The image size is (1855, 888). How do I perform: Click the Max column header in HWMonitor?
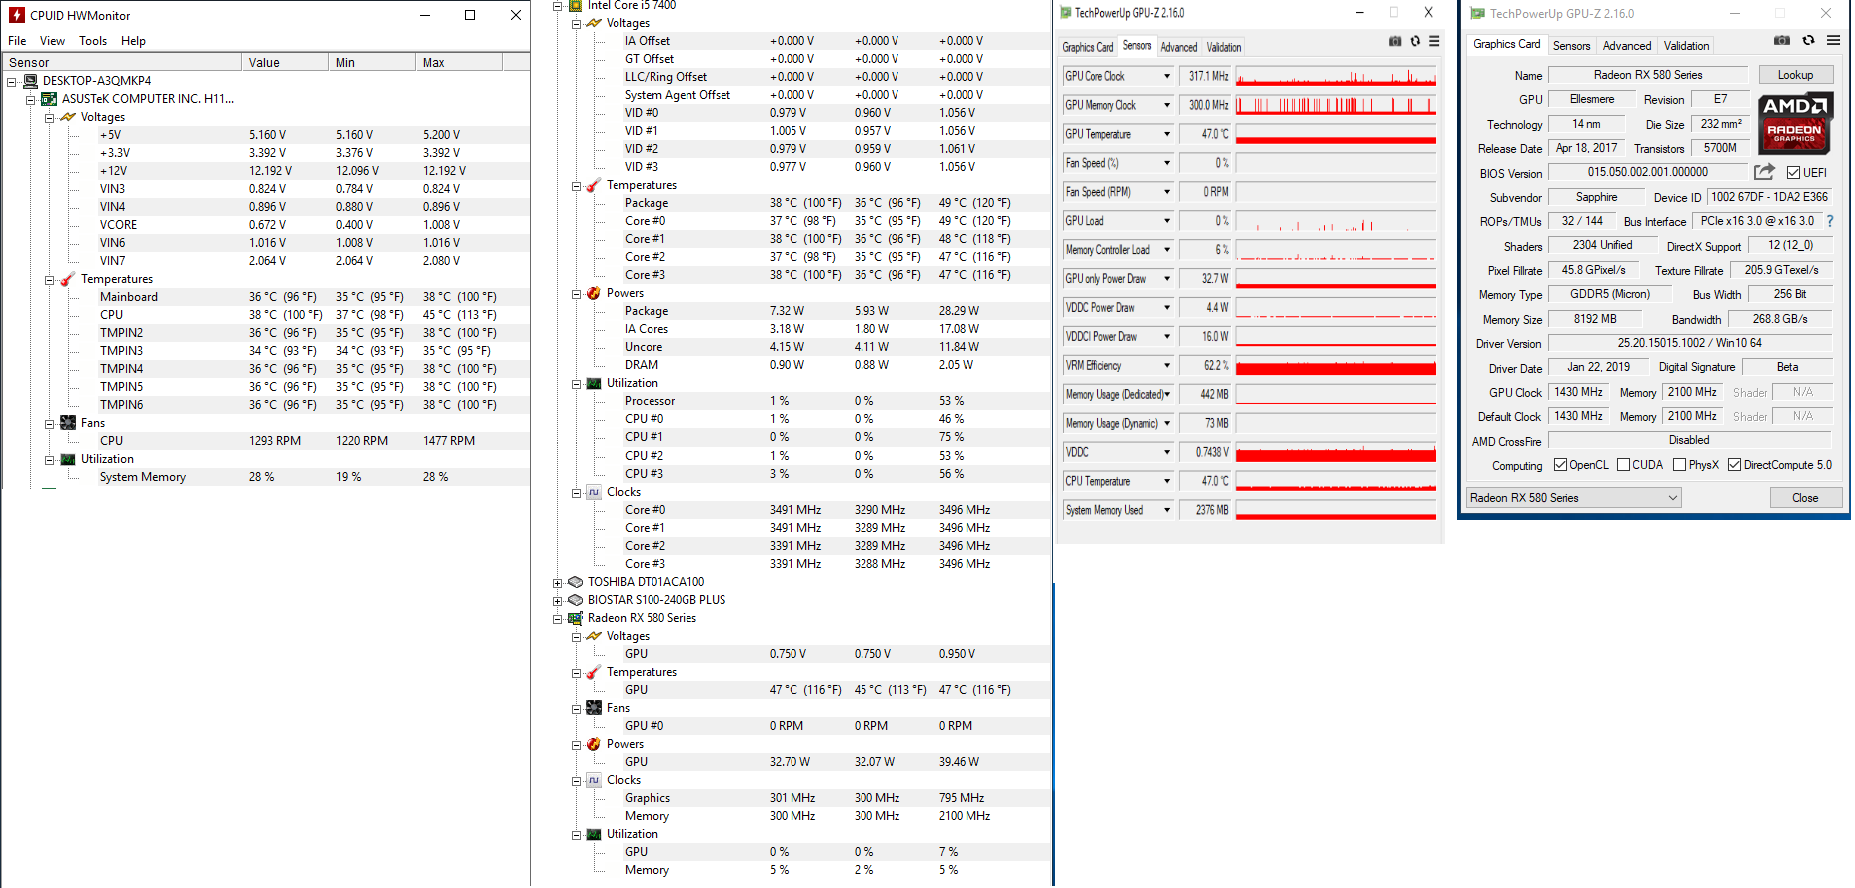[x=459, y=62]
